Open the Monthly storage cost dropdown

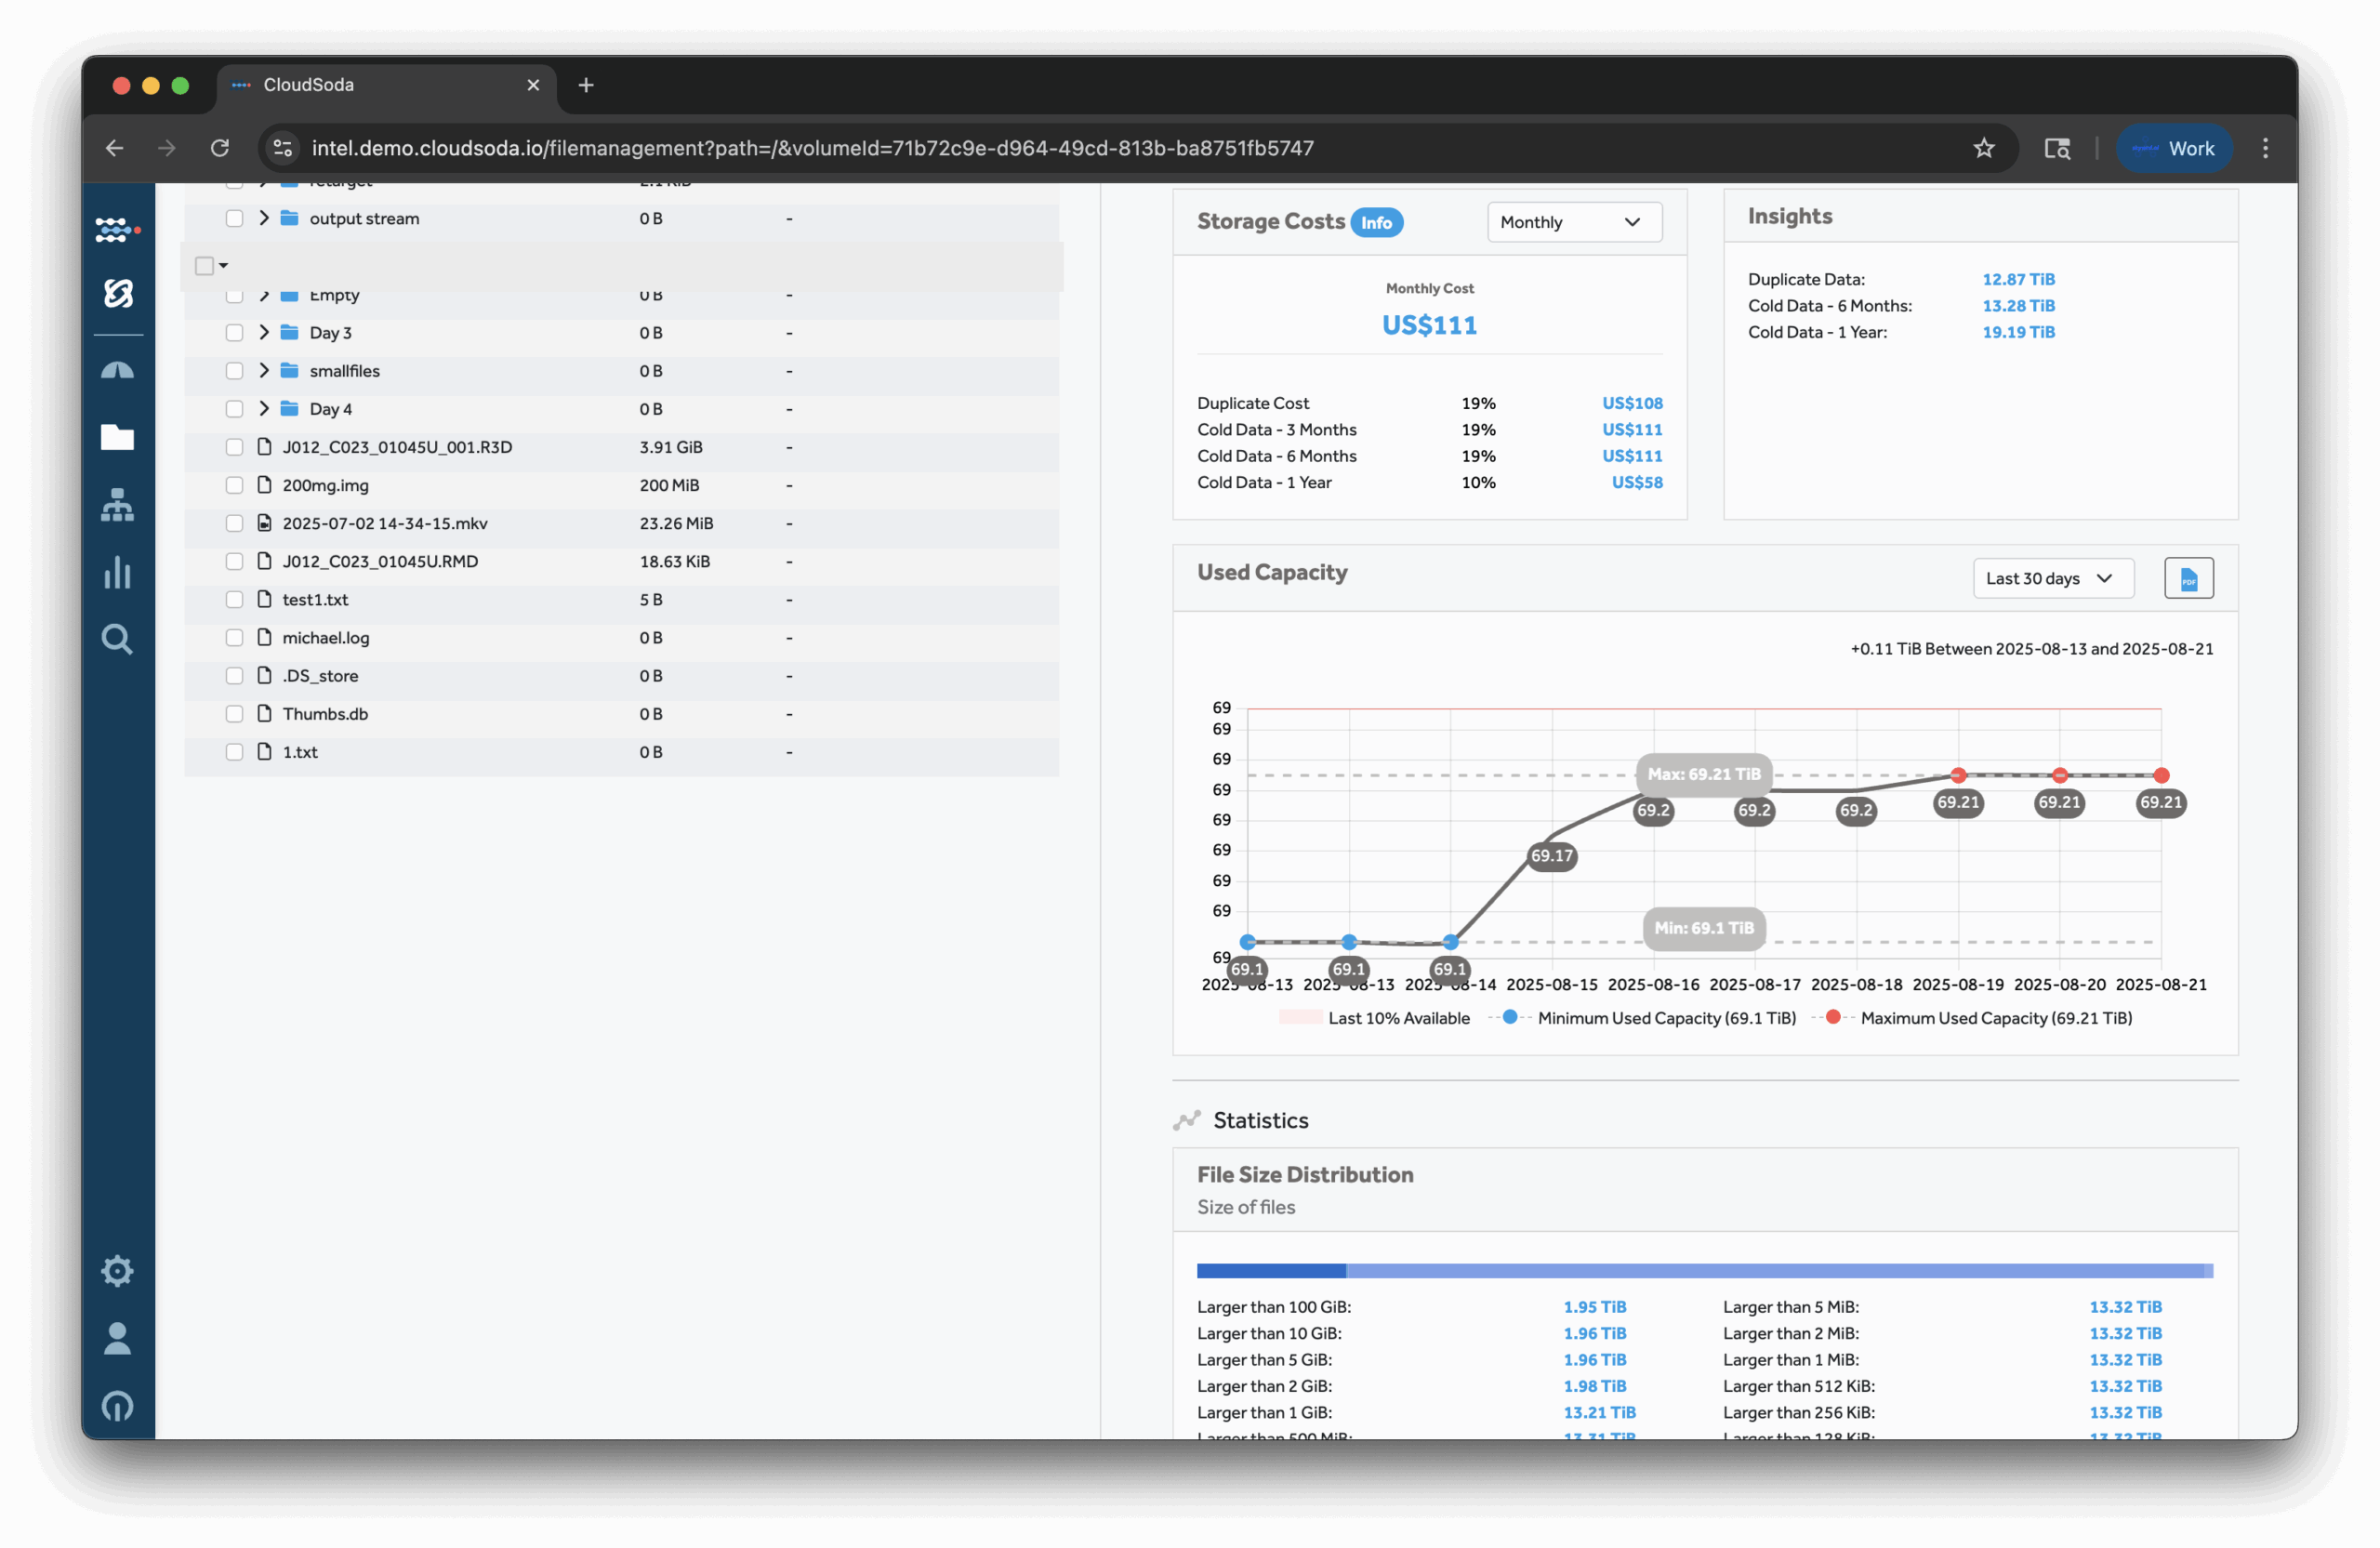(x=1574, y=222)
